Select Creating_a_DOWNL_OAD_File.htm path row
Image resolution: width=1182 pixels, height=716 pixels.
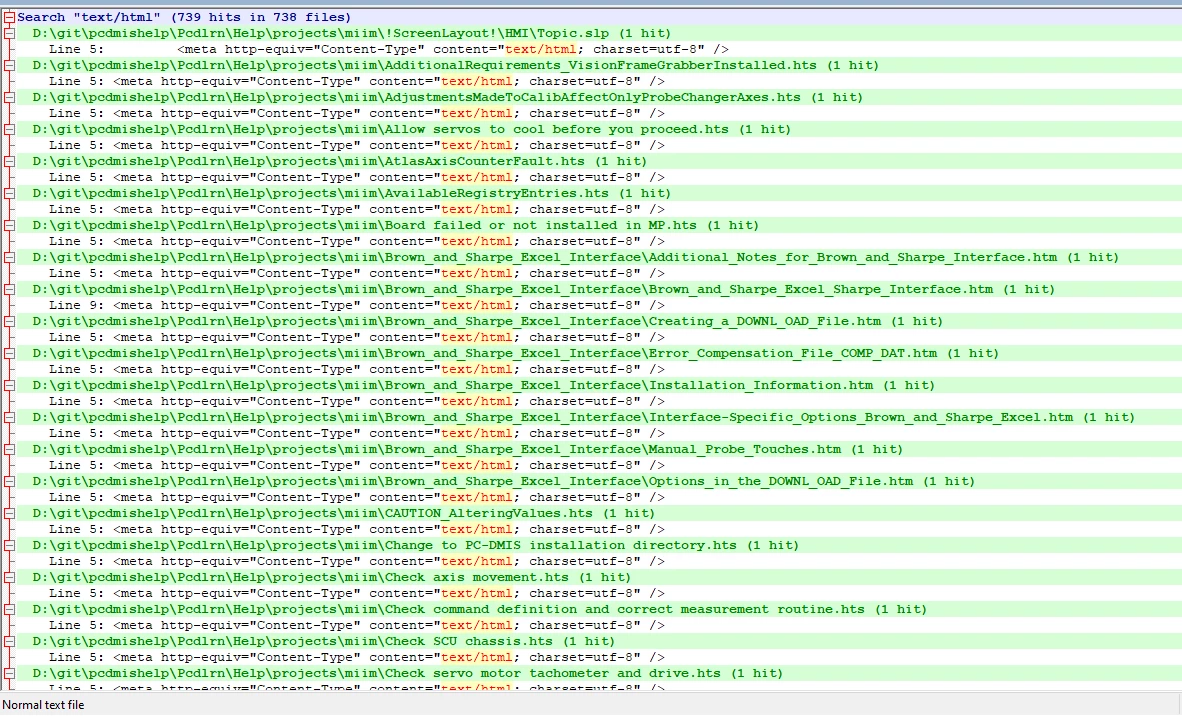(488, 321)
